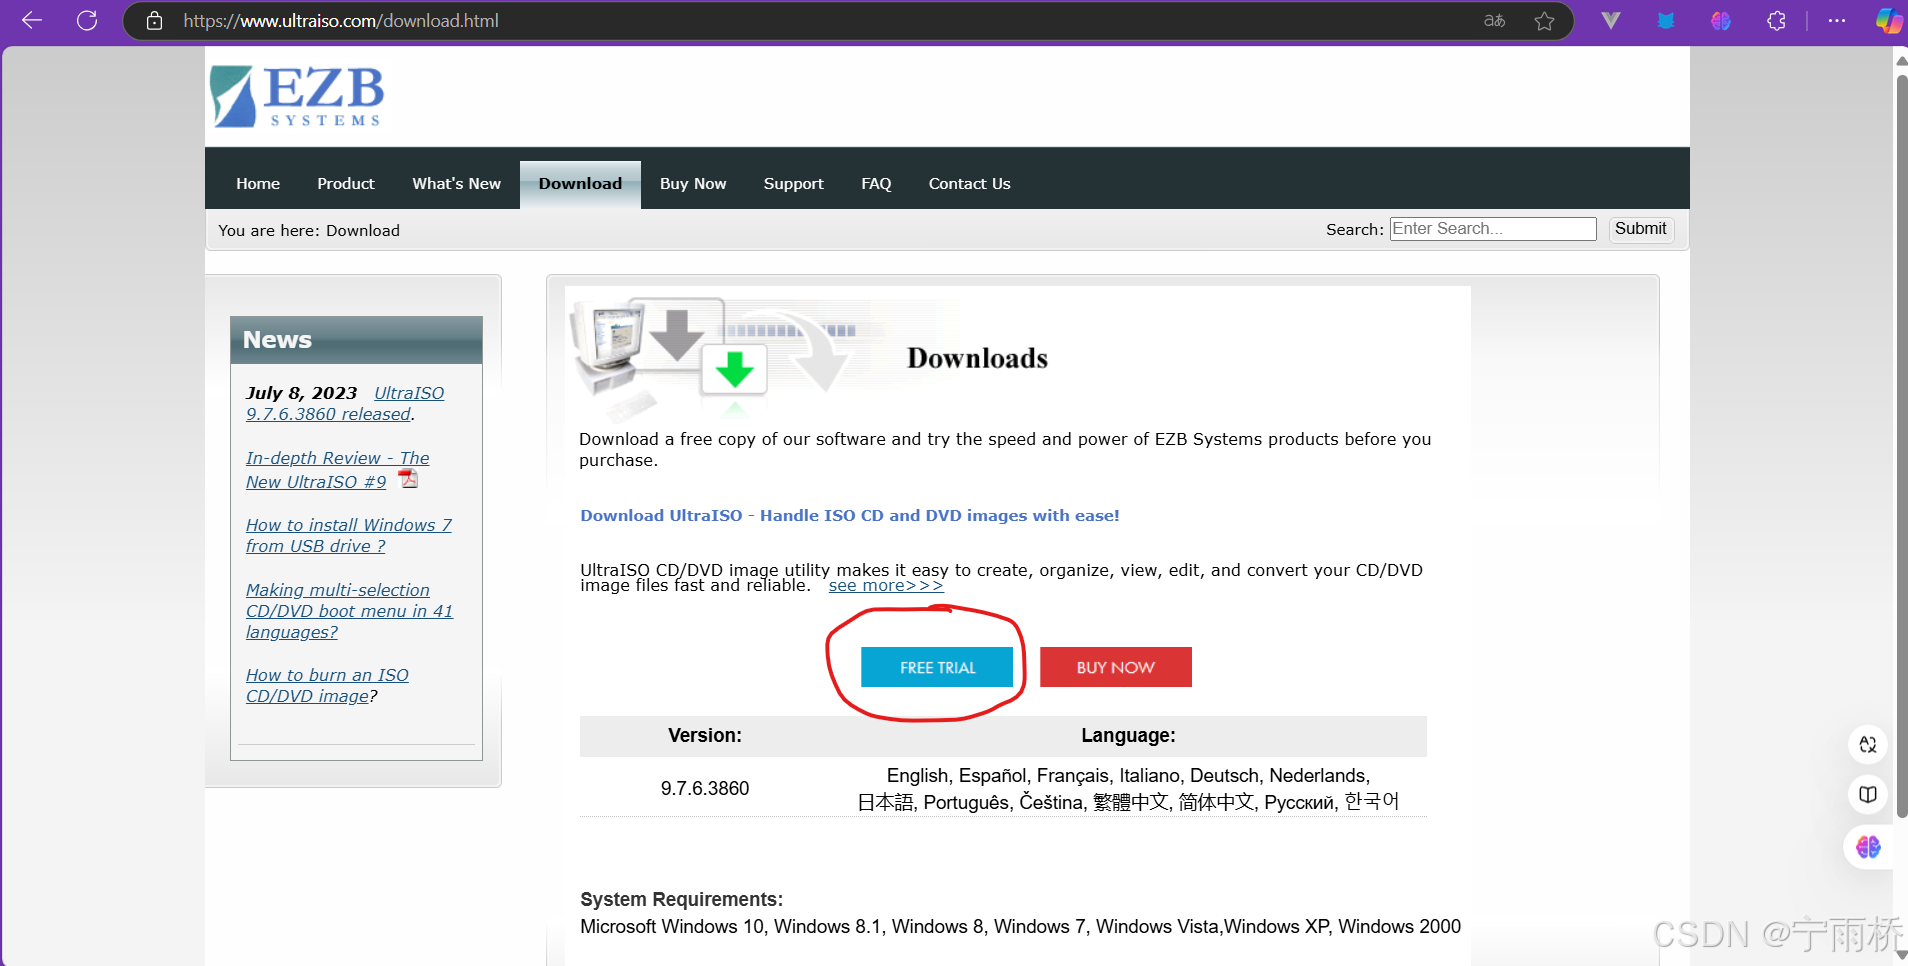Submit the search query
Viewport: 1908px width, 966px height.
(1640, 229)
